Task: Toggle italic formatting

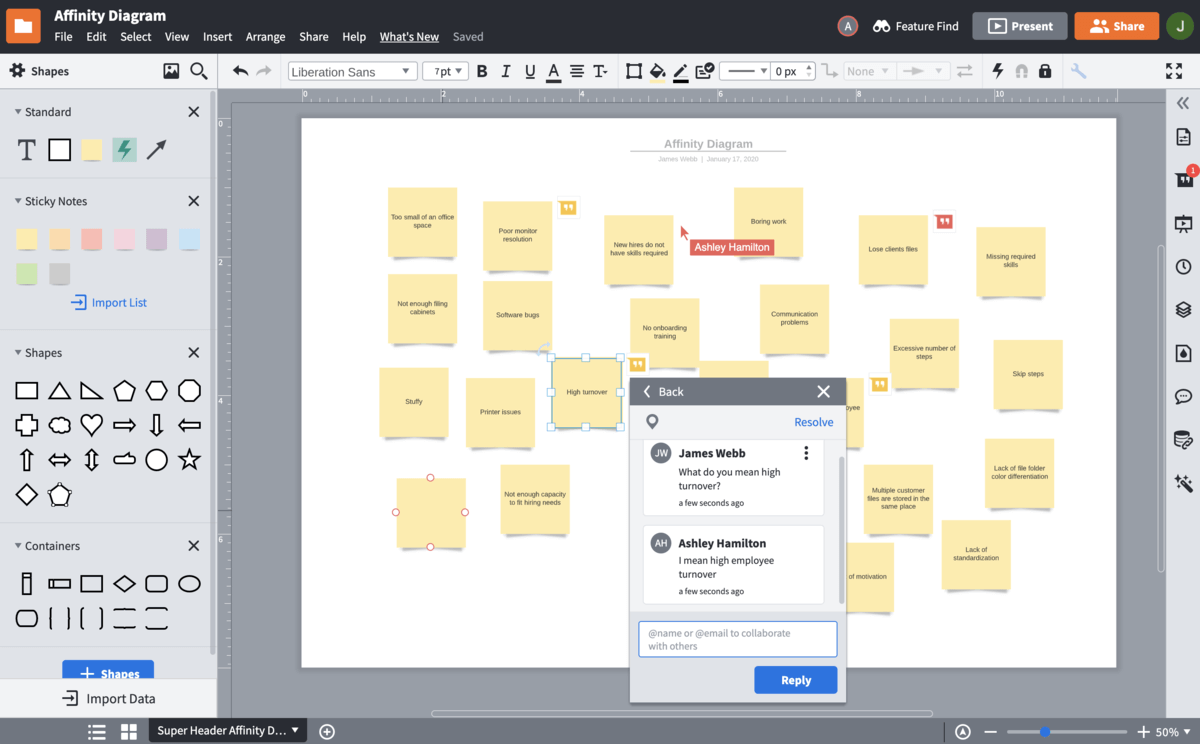Action: pos(505,71)
